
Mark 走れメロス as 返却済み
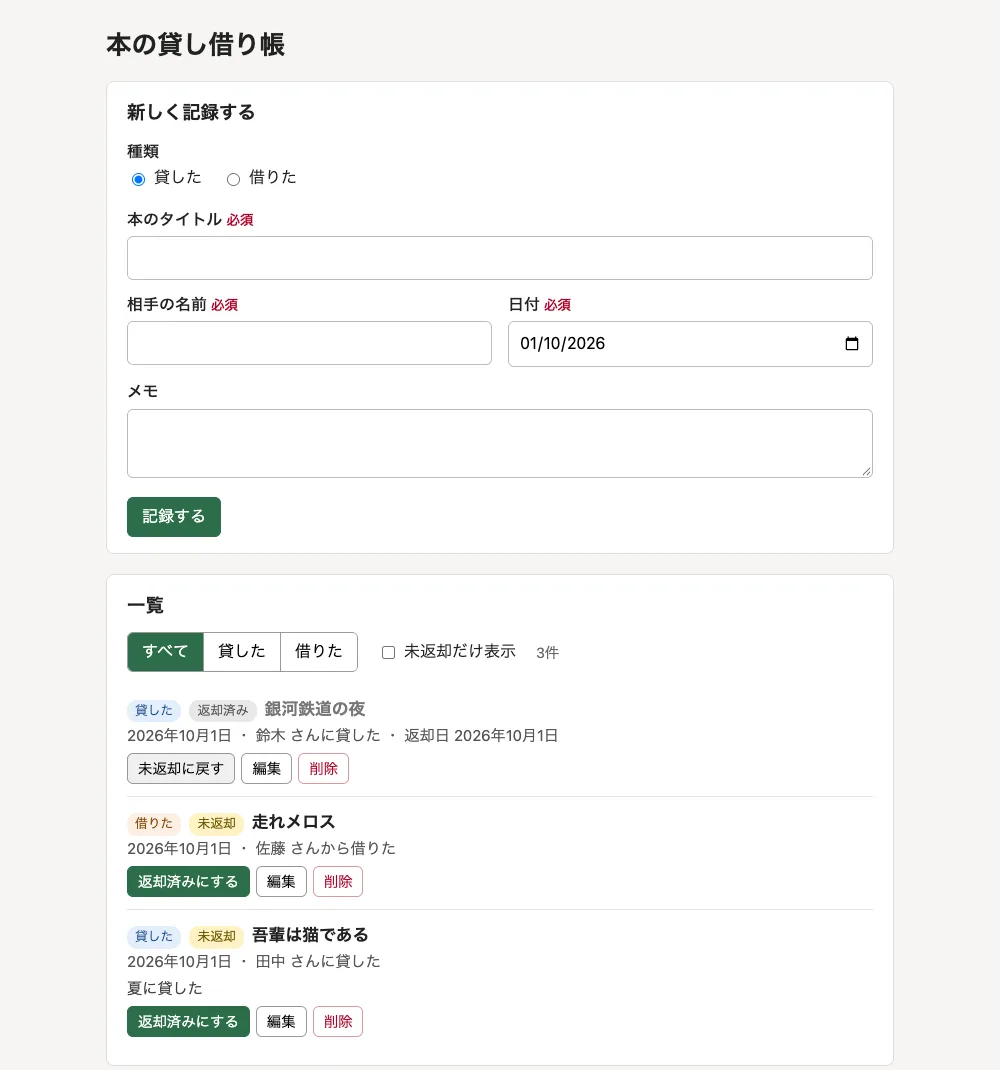(188, 882)
